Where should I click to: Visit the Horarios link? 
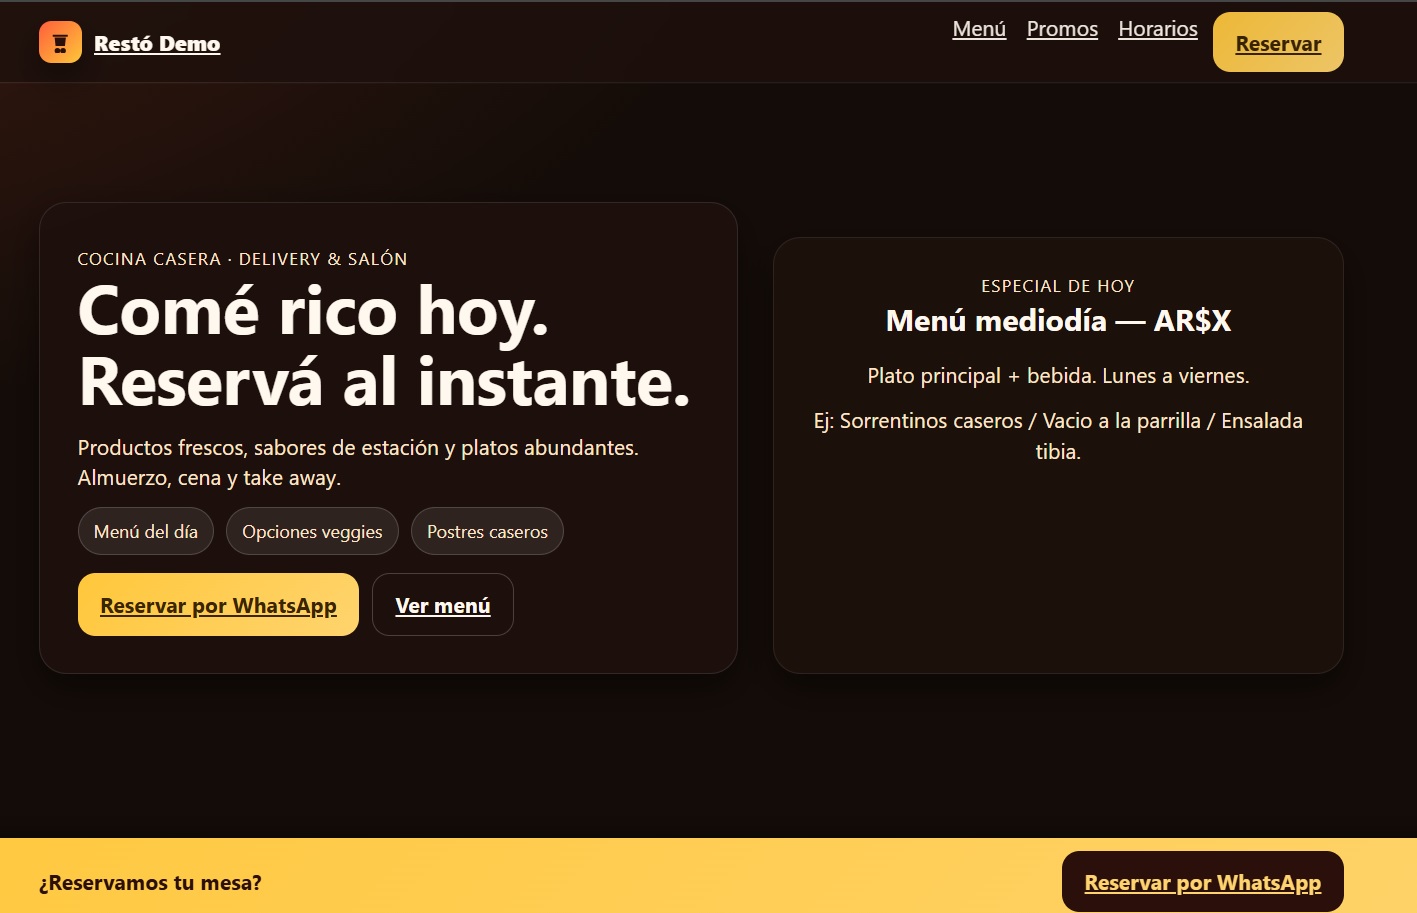pyautogui.click(x=1157, y=29)
